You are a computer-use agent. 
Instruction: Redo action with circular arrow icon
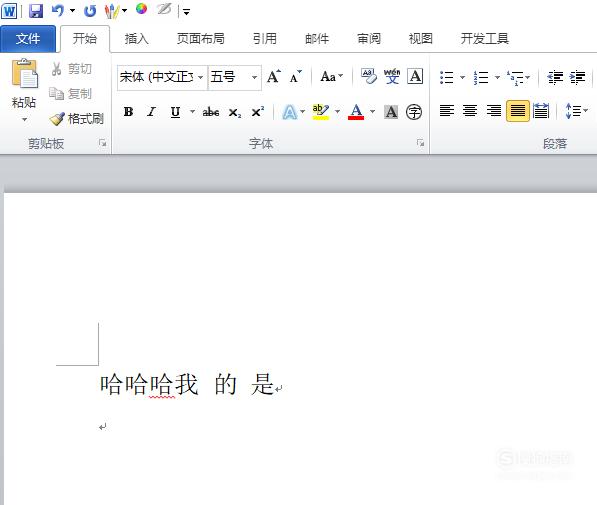[90, 11]
